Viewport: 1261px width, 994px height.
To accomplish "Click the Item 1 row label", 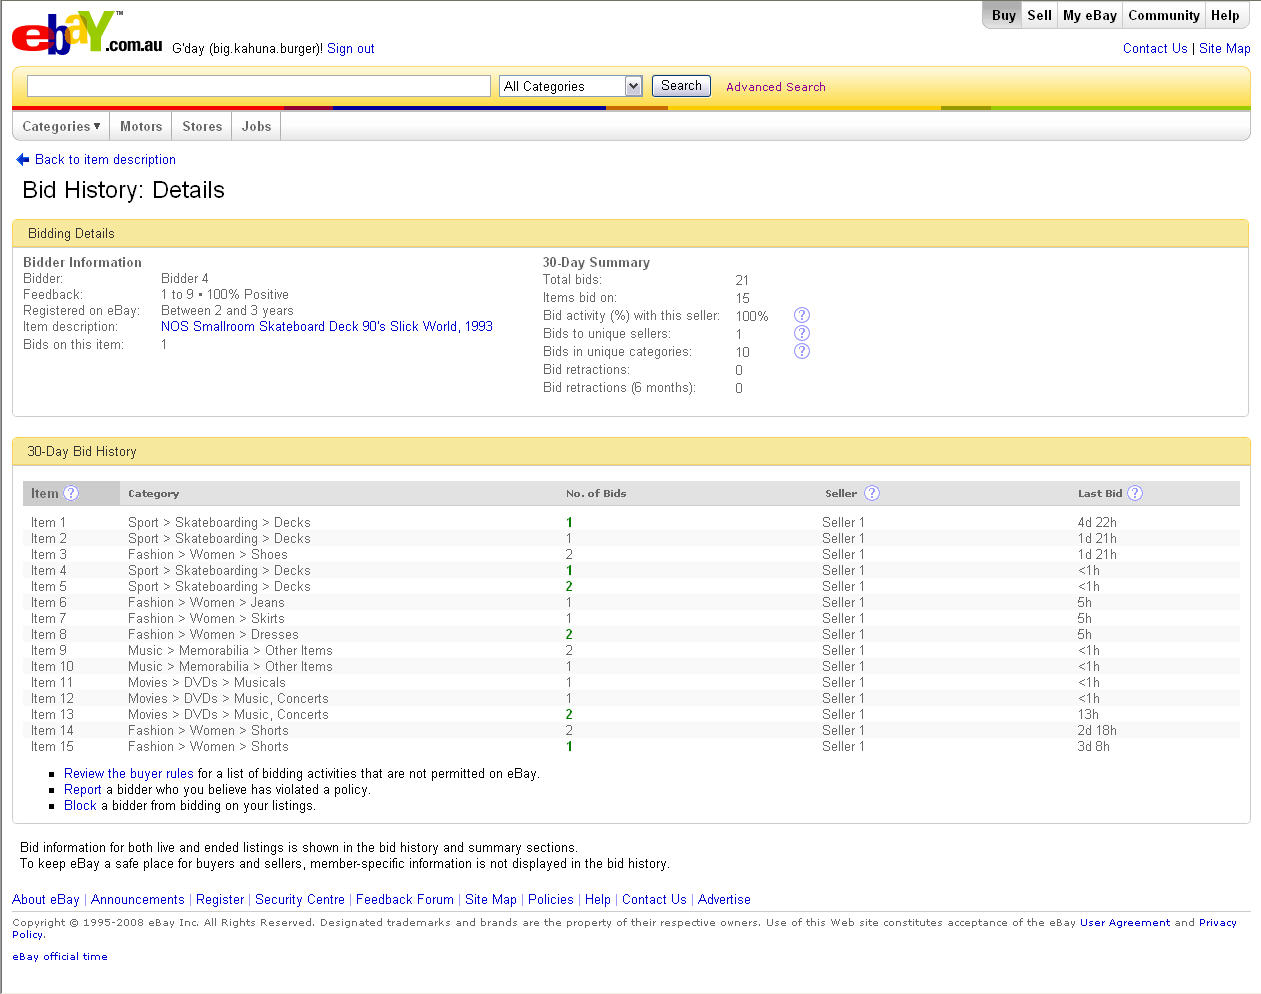I will [49, 523].
